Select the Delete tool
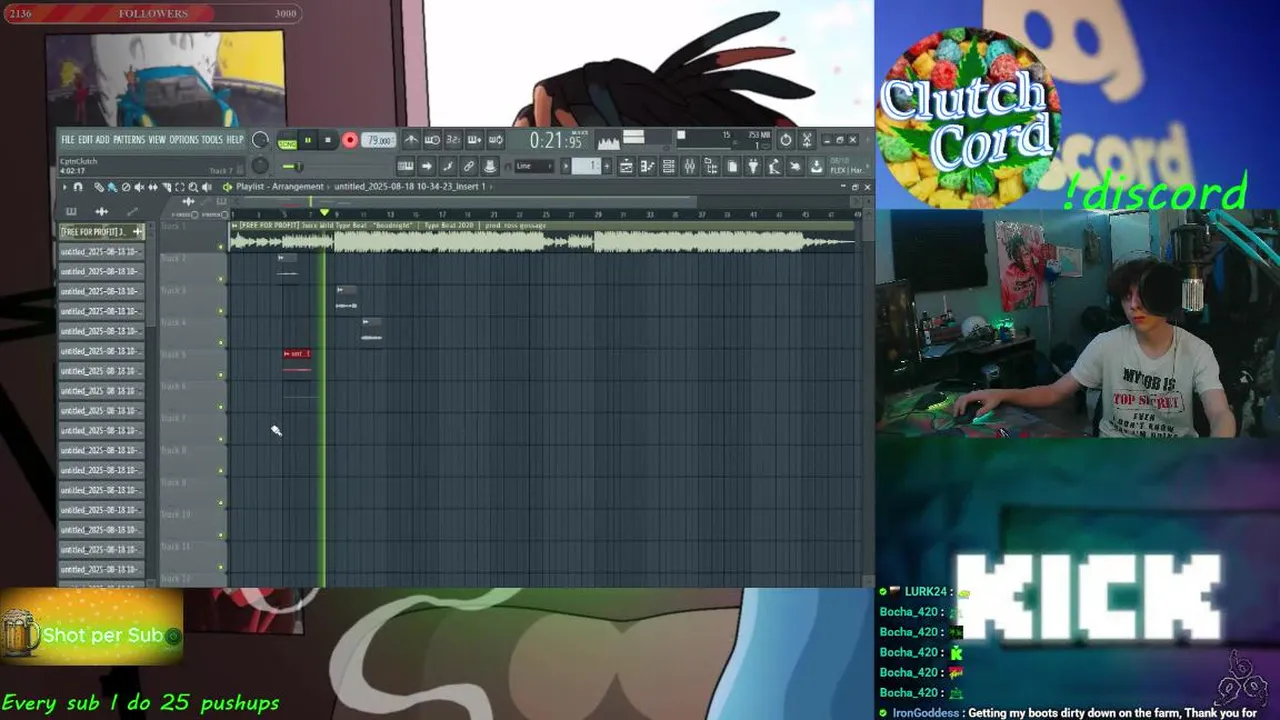Viewport: 1280px width, 720px height. point(126,187)
